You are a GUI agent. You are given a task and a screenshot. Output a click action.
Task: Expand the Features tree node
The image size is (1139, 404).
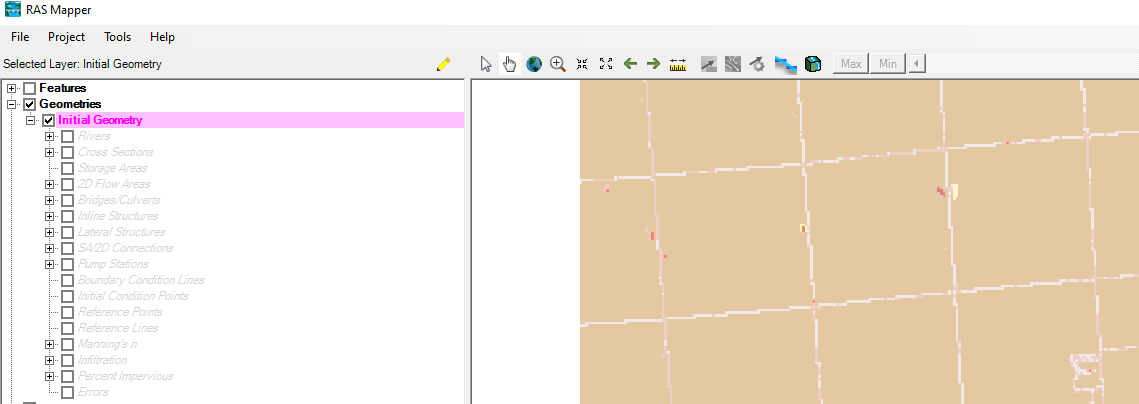click(x=12, y=88)
